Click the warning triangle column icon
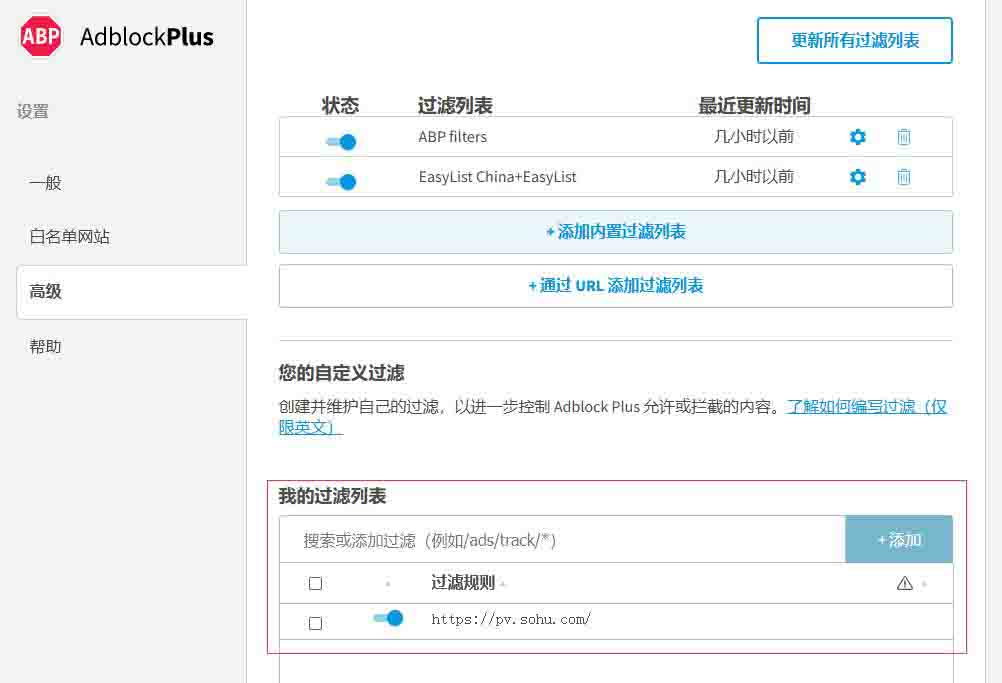Viewport: 1002px width, 683px height. click(x=905, y=583)
